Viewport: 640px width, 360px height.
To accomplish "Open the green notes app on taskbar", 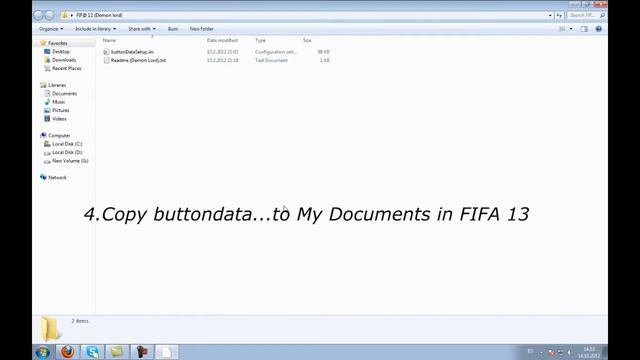I will point(117,352).
